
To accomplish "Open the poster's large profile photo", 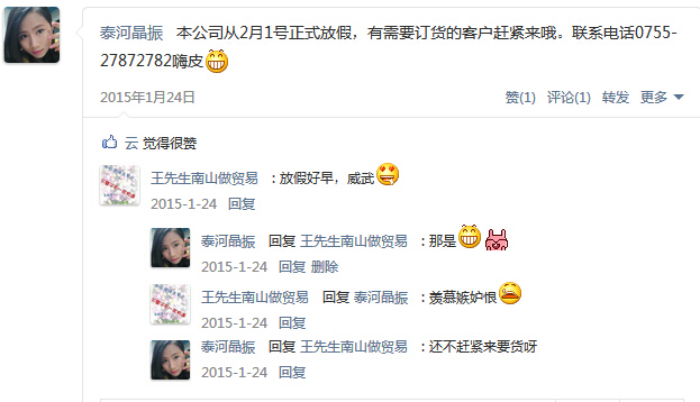I will (x=32, y=35).
